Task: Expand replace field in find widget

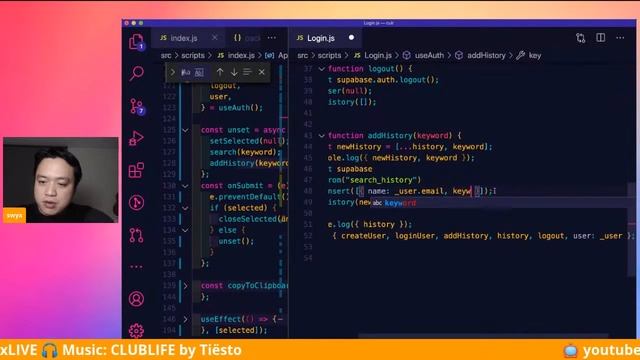Action: pos(172,72)
